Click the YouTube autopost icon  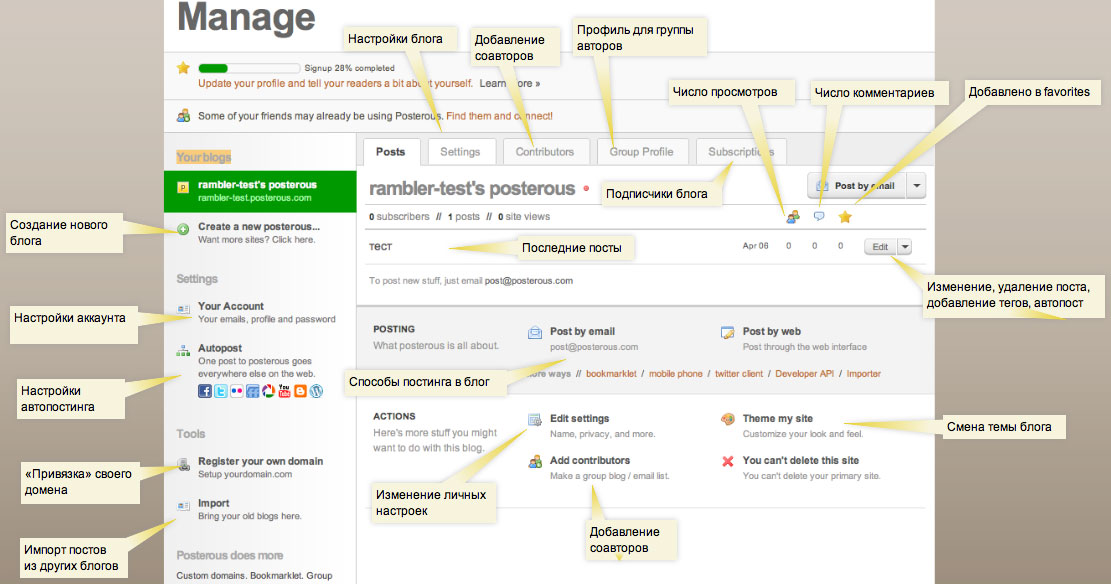point(284,391)
